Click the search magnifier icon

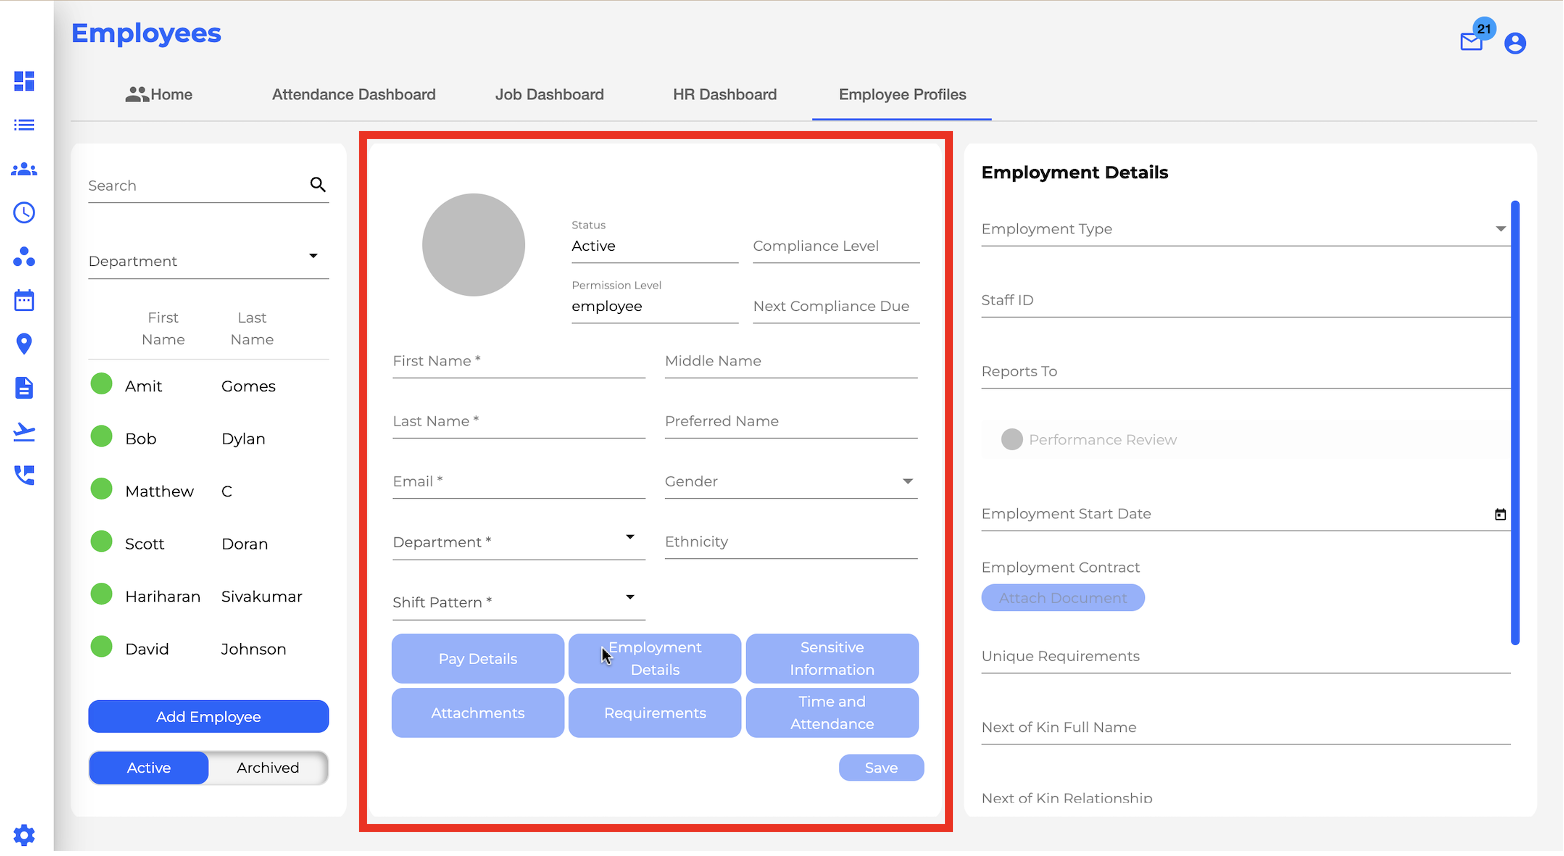(318, 184)
